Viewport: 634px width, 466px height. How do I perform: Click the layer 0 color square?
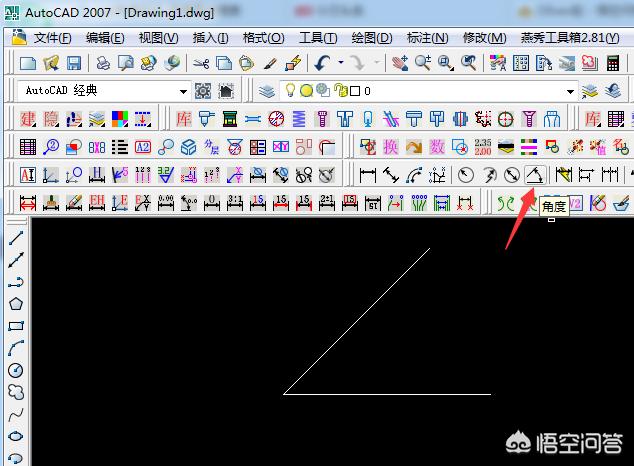355,91
